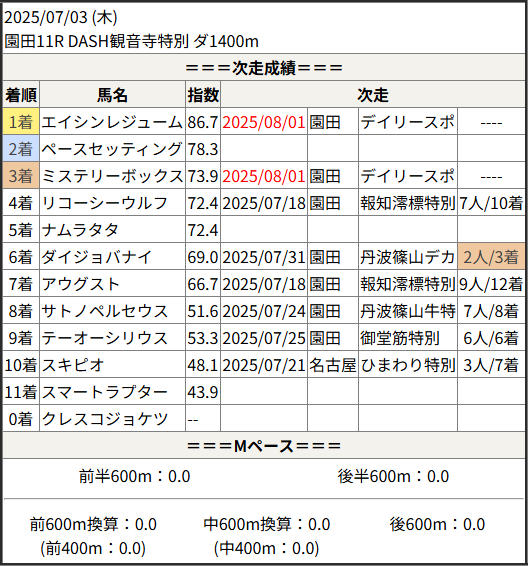Image resolution: width=528 pixels, height=566 pixels.
Task: Click the red 2025/08/01 date for ミステリーボックス
Action: tap(264, 176)
